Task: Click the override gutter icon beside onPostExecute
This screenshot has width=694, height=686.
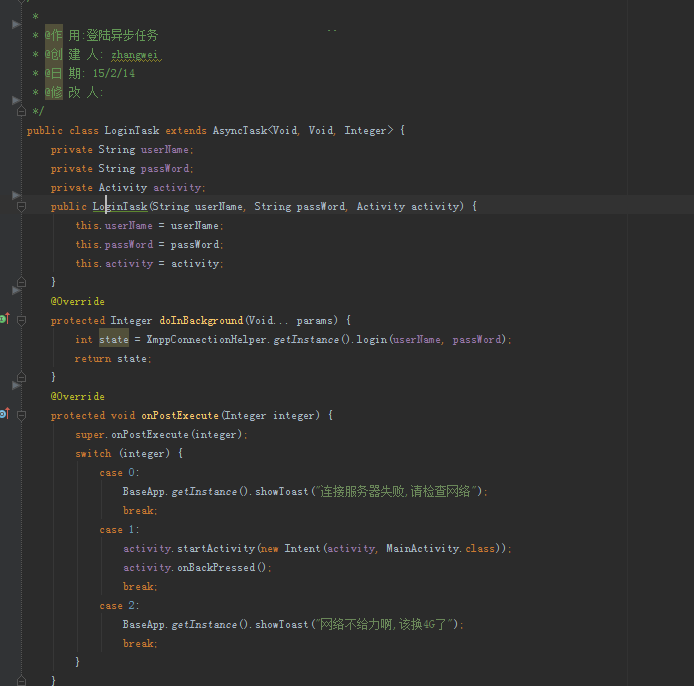Action: (5, 413)
